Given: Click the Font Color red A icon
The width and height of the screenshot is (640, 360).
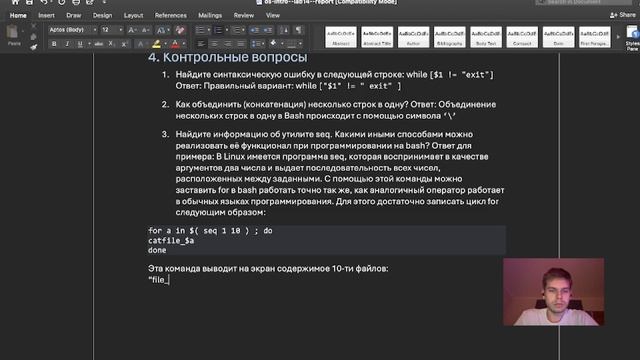Looking at the screenshot, I should tap(175, 44).
